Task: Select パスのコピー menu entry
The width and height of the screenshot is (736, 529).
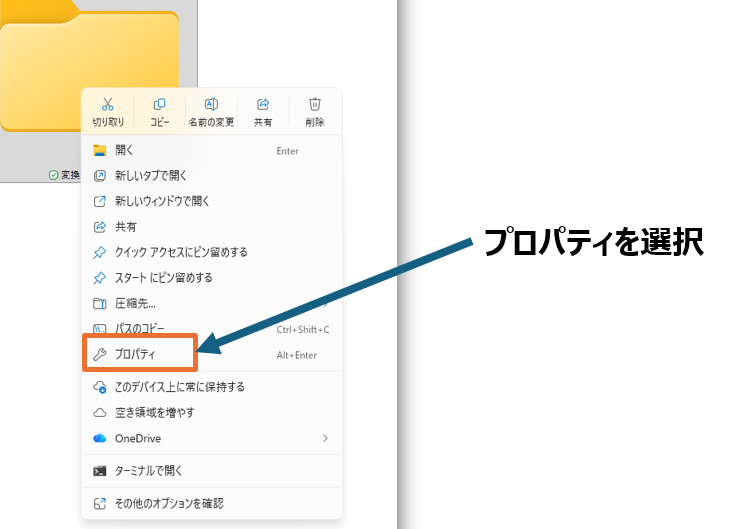Action: [211, 328]
